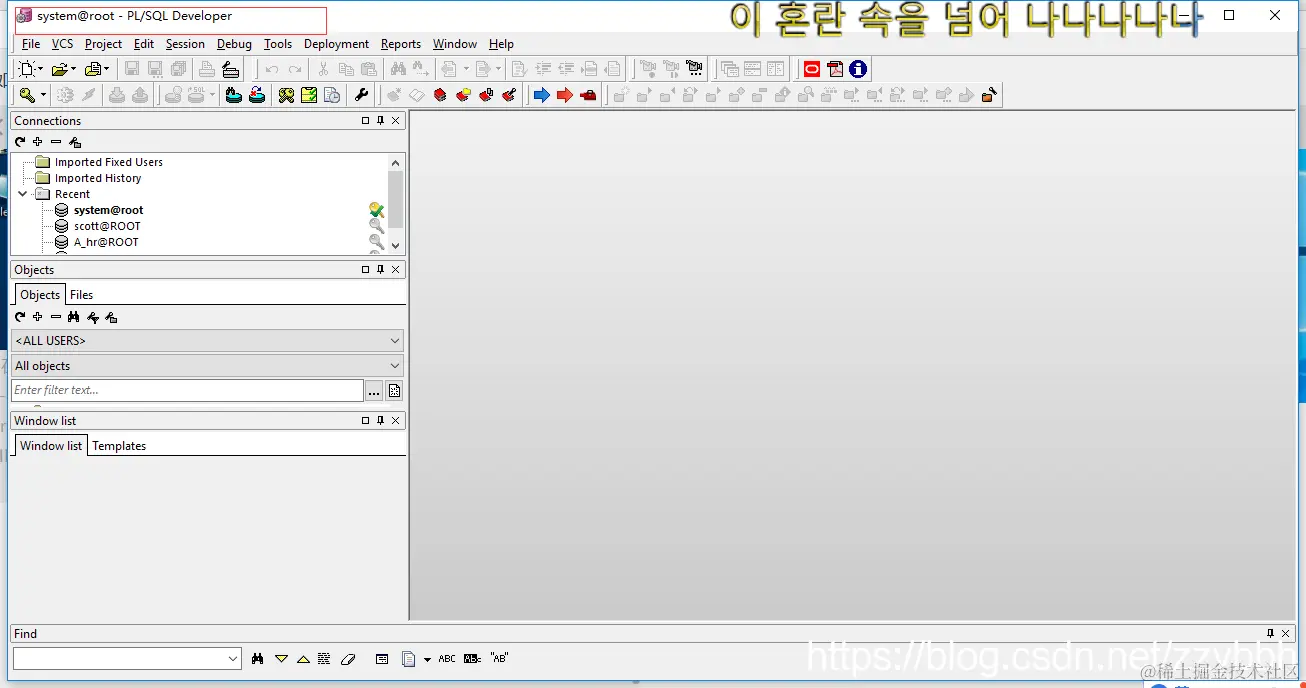1306x688 pixels.
Task: Open the Tools menu
Action: coord(278,44)
